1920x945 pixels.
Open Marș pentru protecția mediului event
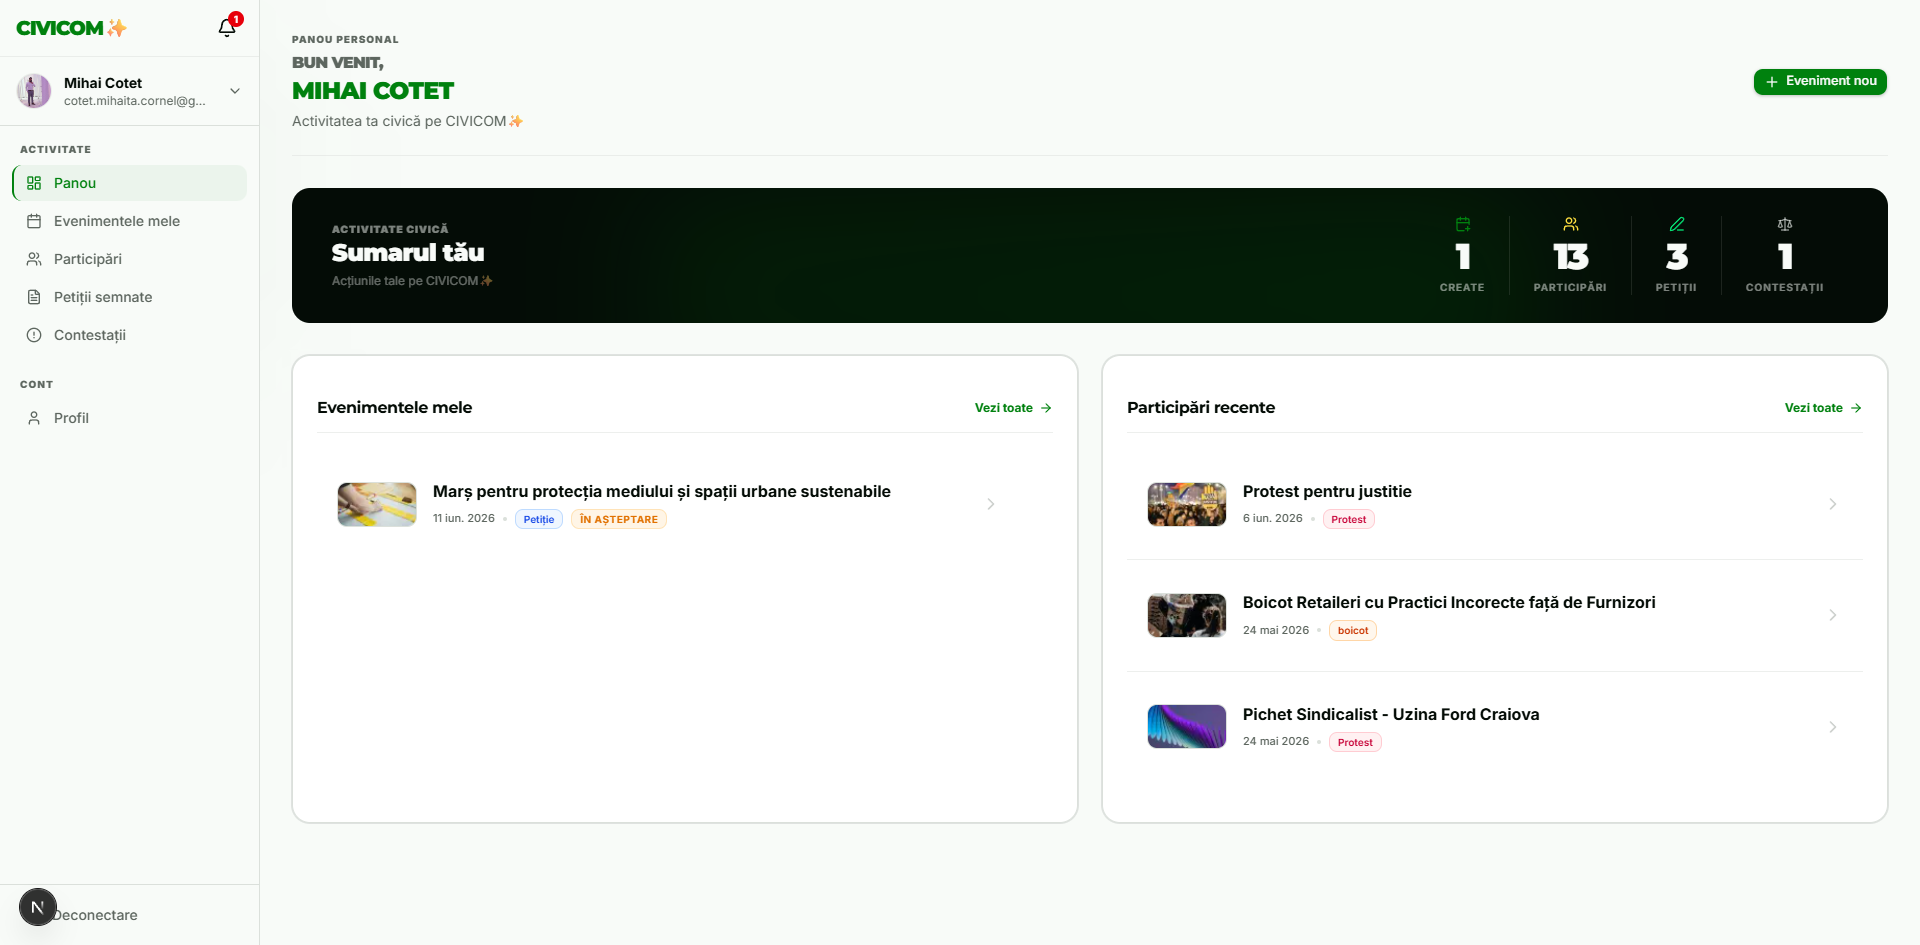click(662, 491)
